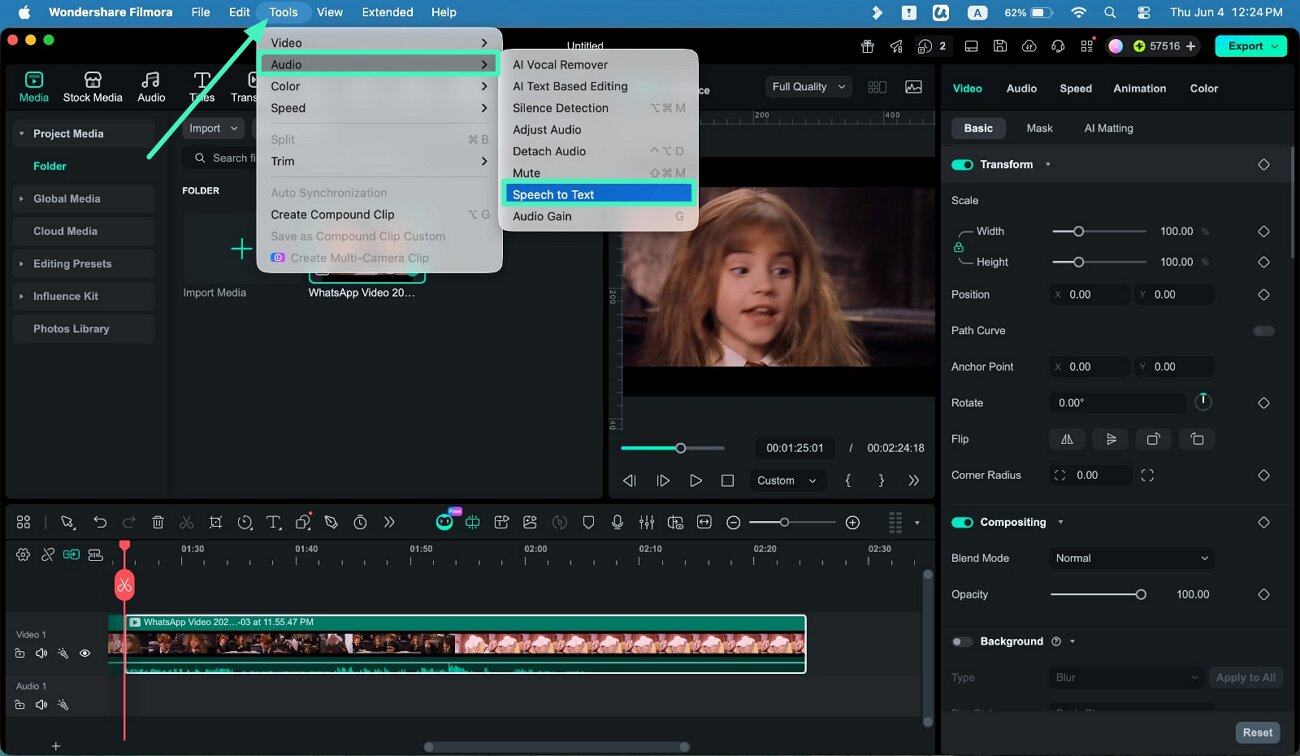Hide Video 1 track with eye icon
The width and height of the screenshot is (1300, 756).
point(85,653)
